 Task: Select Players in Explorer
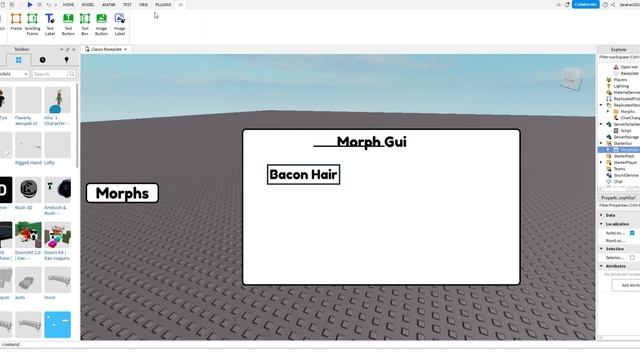pos(620,80)
